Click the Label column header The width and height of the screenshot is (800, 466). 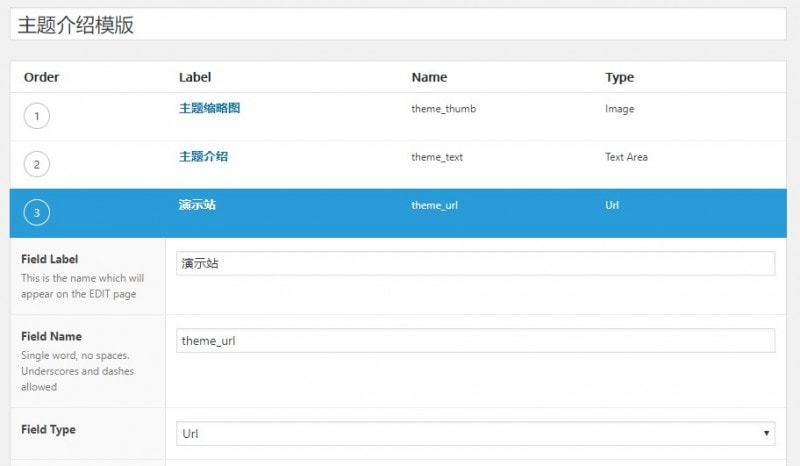[x=195, y=77]
